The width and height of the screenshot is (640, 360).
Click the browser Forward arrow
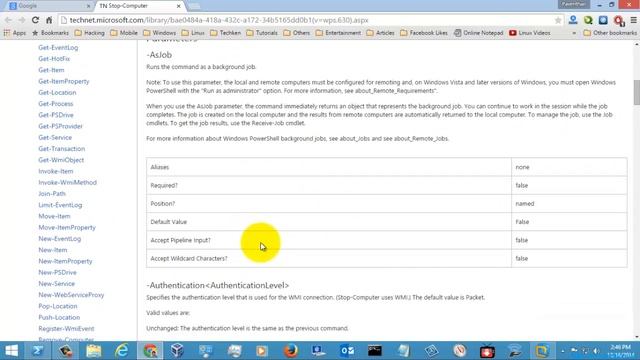pos(22,20)
